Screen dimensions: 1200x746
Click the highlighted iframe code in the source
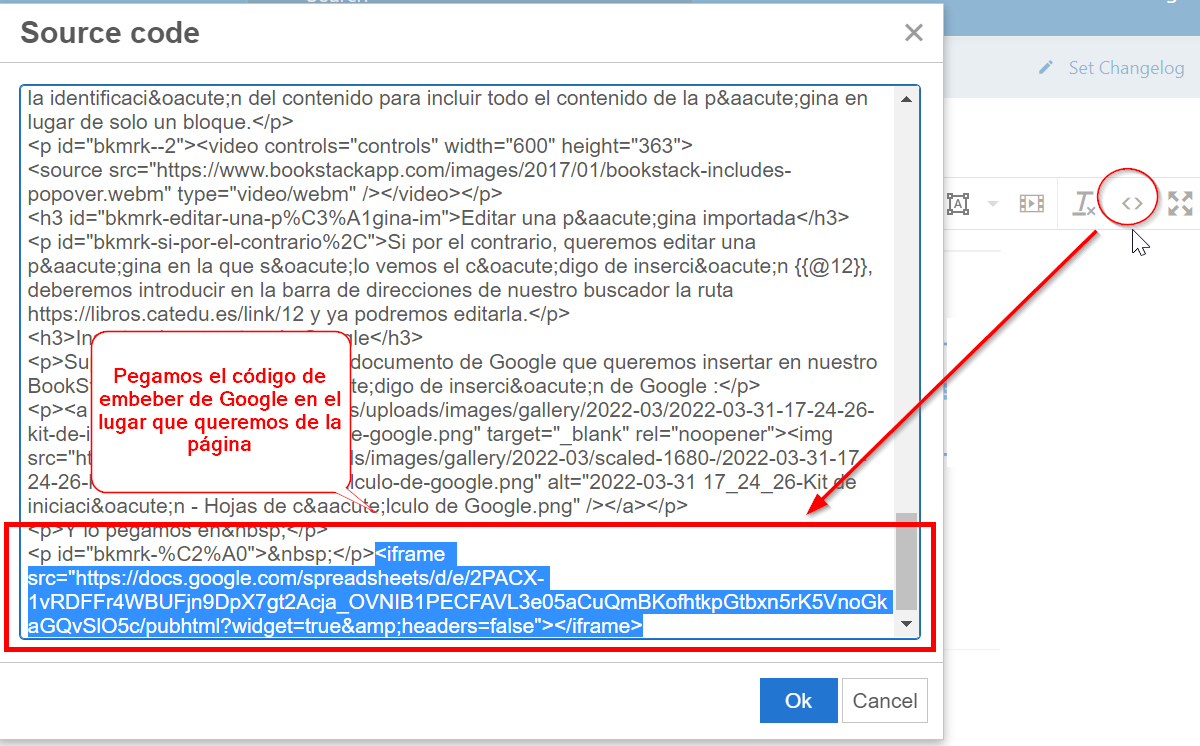(458, 589)
